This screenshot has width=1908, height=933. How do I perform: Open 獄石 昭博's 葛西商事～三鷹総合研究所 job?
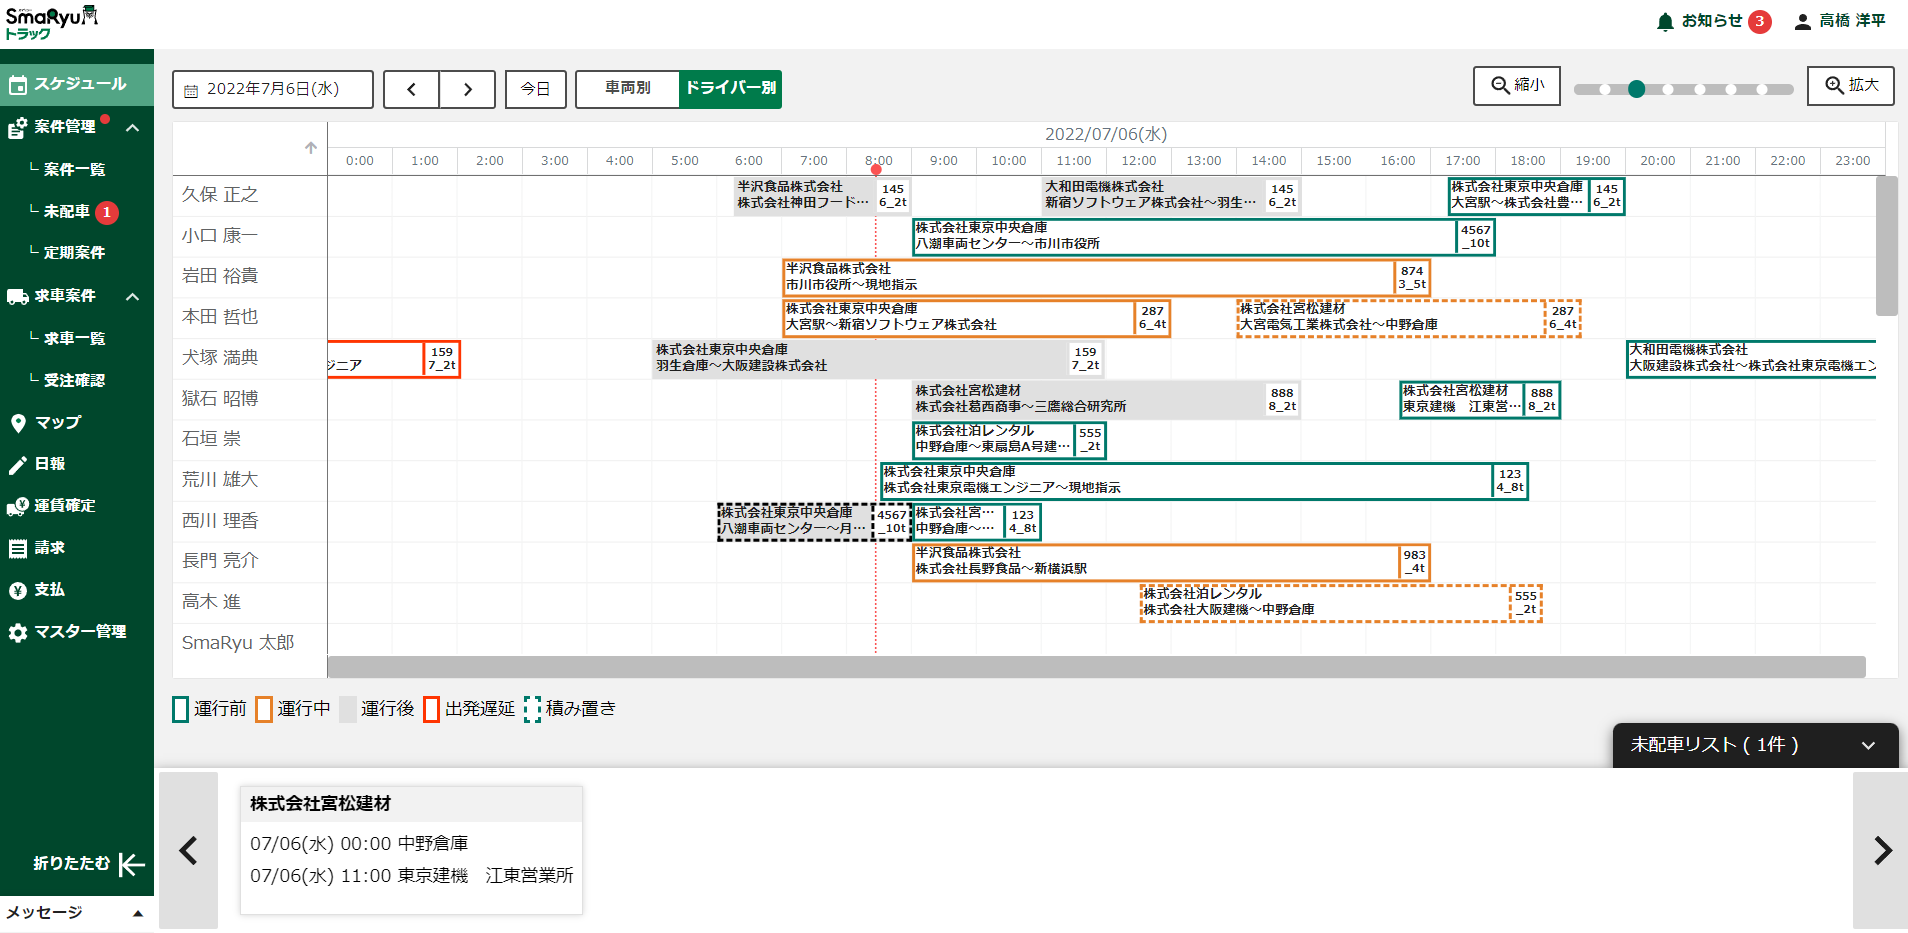click(1106, 399)
